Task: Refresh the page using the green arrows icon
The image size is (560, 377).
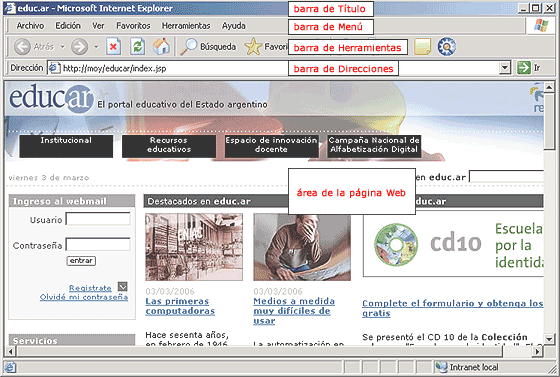Action: 138,47
